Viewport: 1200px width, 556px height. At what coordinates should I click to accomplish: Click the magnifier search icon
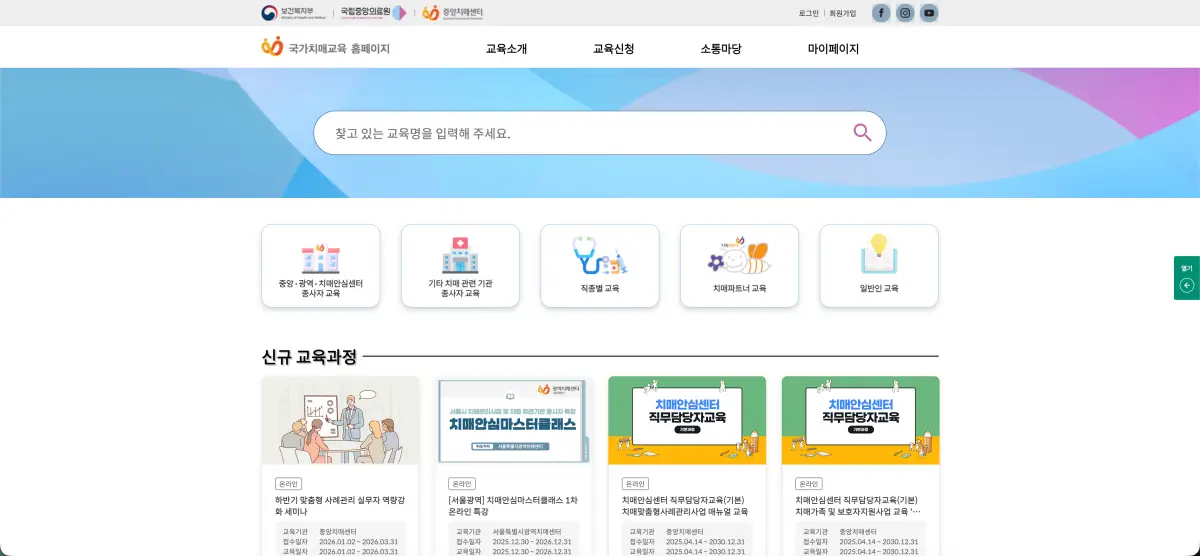coord(862,132)
